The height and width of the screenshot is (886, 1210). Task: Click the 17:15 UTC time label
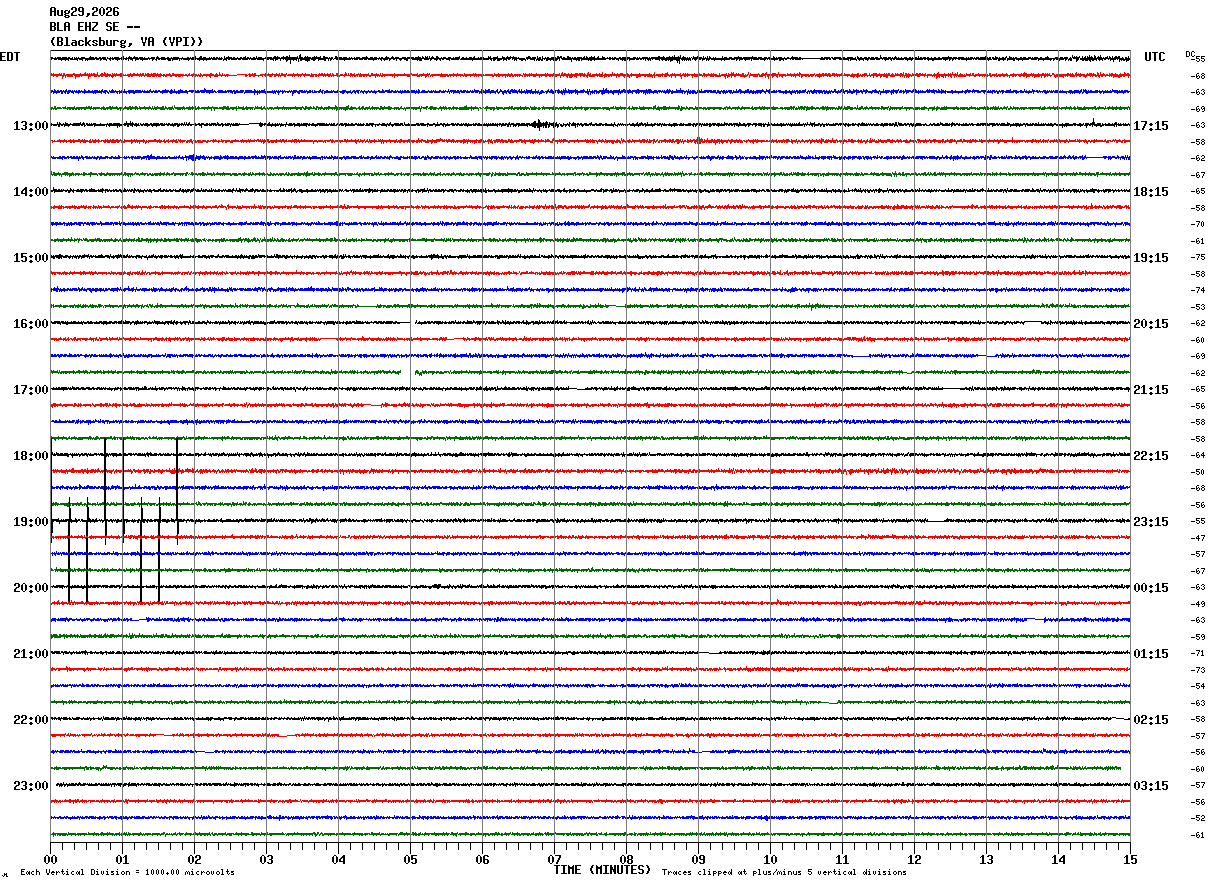(1151, 126)
